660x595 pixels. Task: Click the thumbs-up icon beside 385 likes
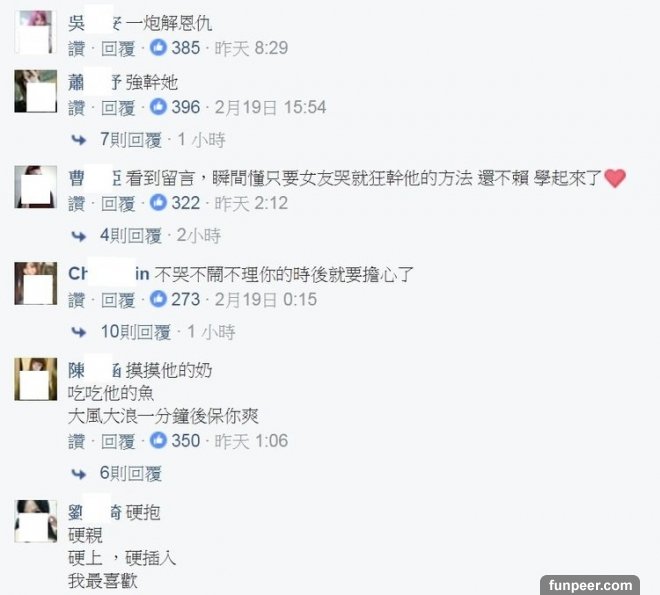tap(158, 47)
